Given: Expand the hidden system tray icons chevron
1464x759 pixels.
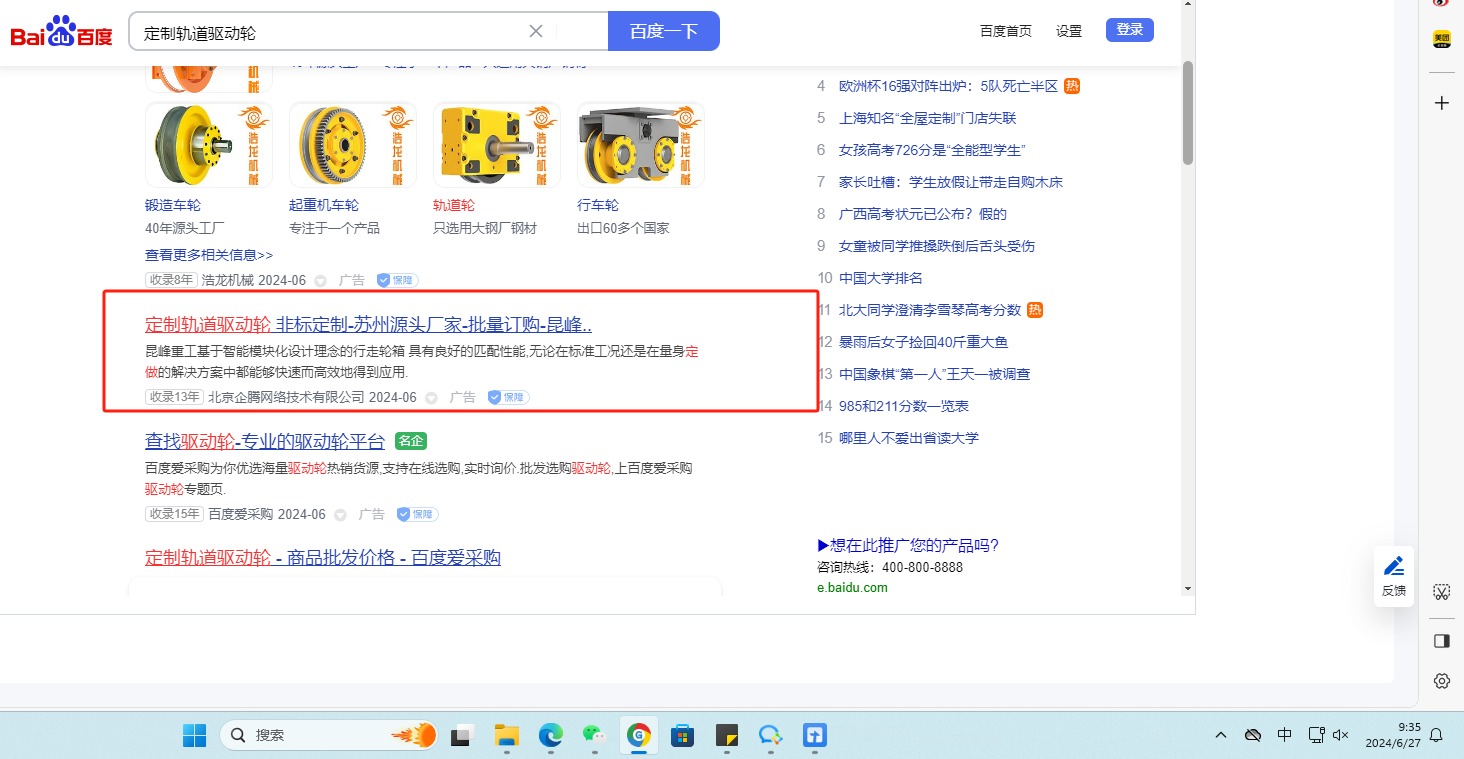Looking at the screenshot, I should (x=1221, y=735).
